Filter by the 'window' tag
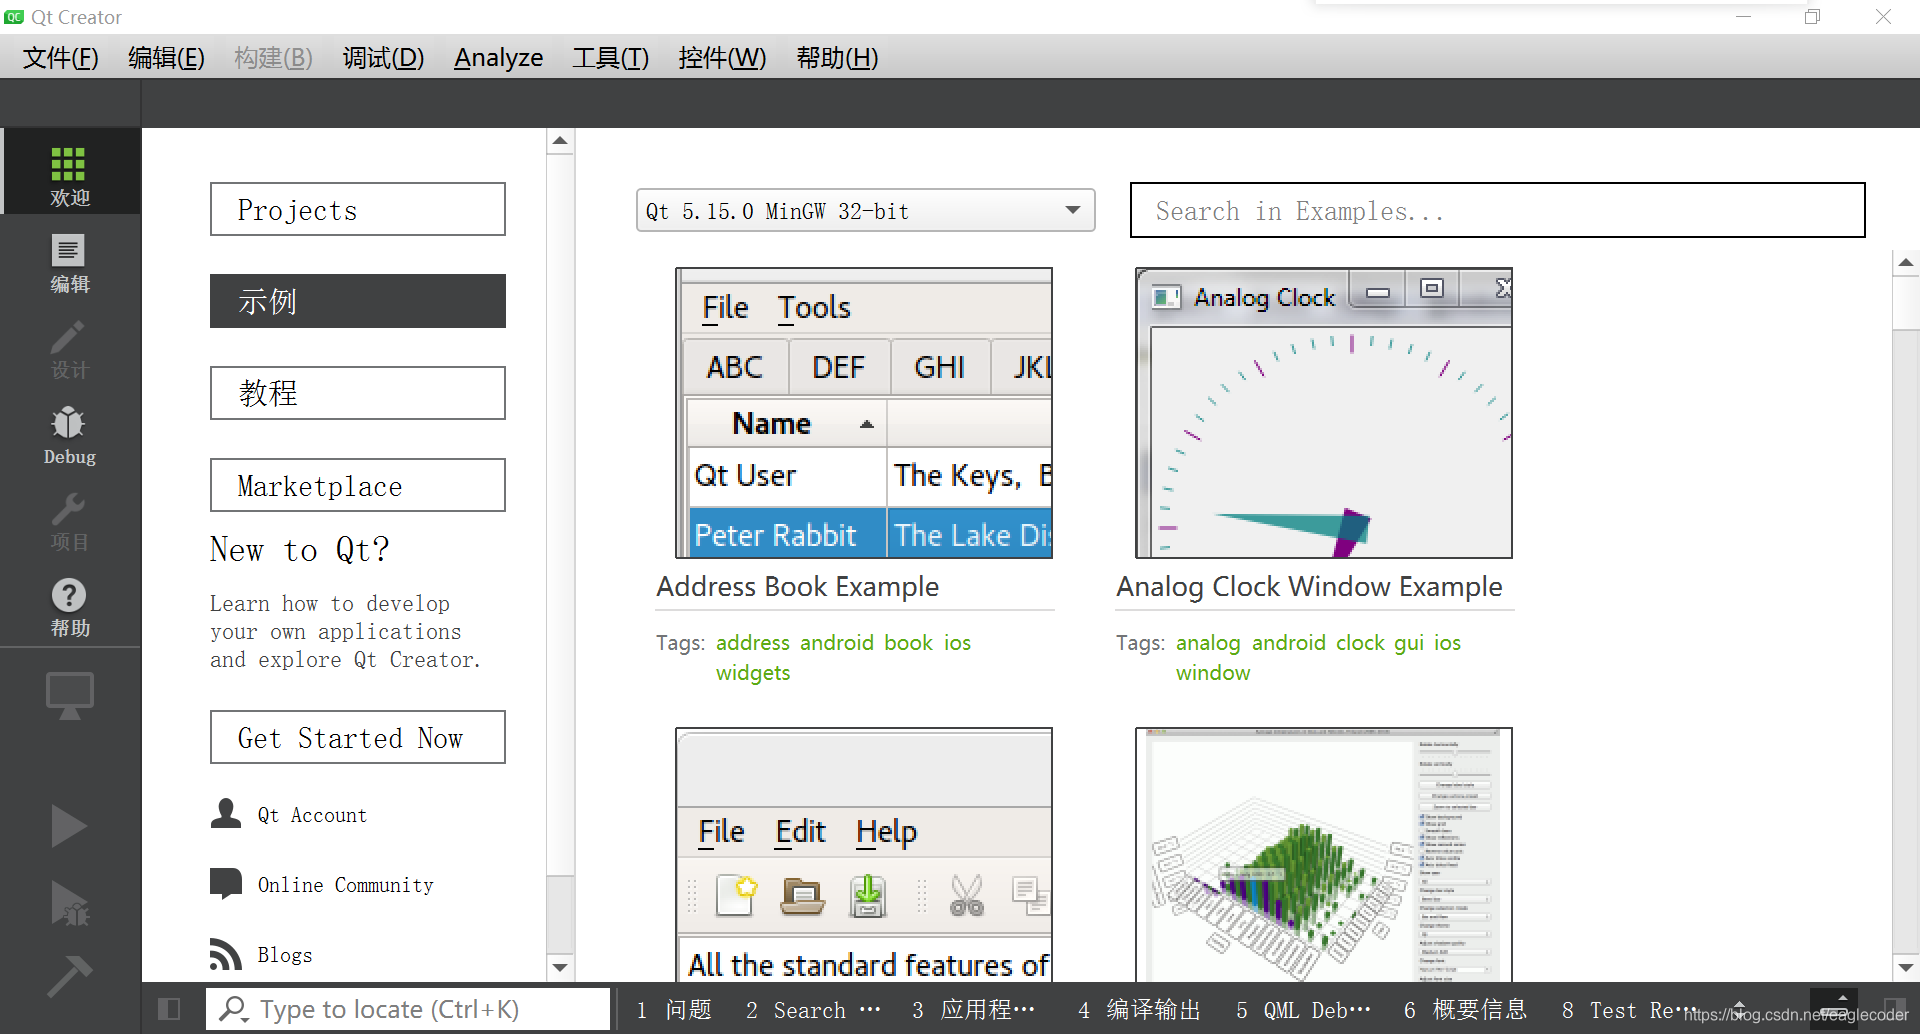 [1213, 672]
